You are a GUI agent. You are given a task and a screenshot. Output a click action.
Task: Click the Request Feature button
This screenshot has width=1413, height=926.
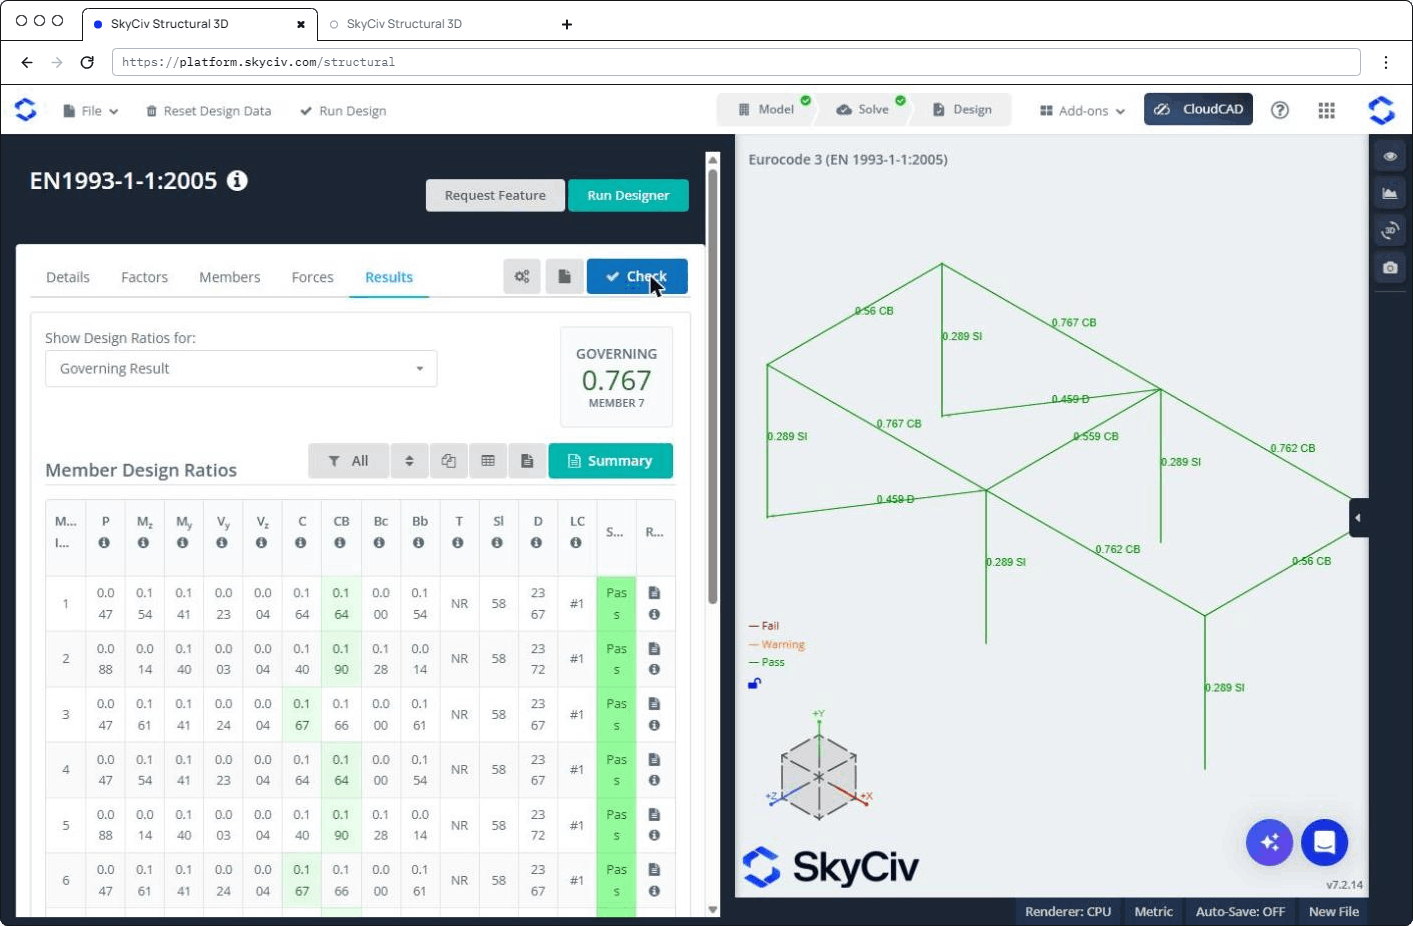tap(495, 196)
